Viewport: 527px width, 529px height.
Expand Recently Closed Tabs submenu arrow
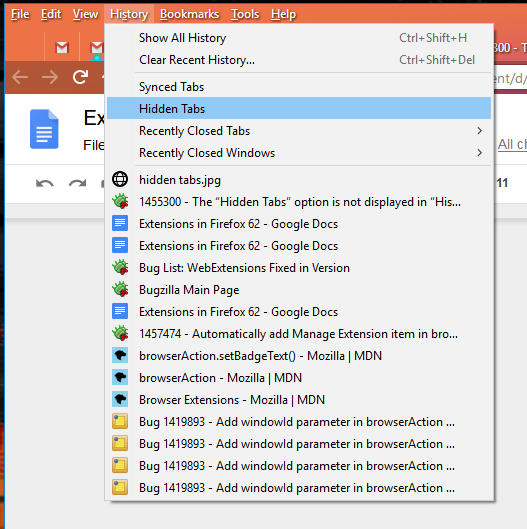[479, 131]
